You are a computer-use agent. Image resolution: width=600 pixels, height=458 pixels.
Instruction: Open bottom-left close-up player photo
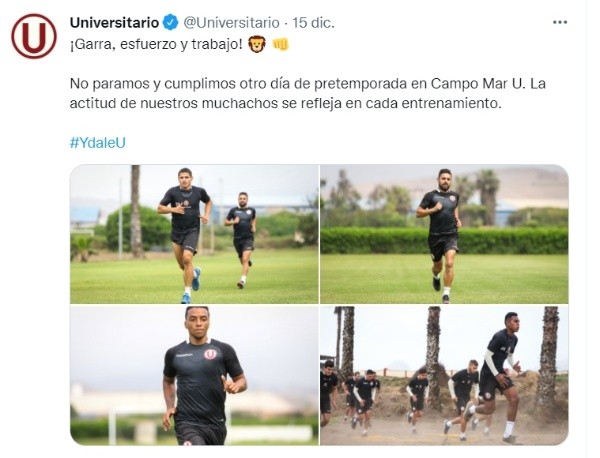pos(194,375)
